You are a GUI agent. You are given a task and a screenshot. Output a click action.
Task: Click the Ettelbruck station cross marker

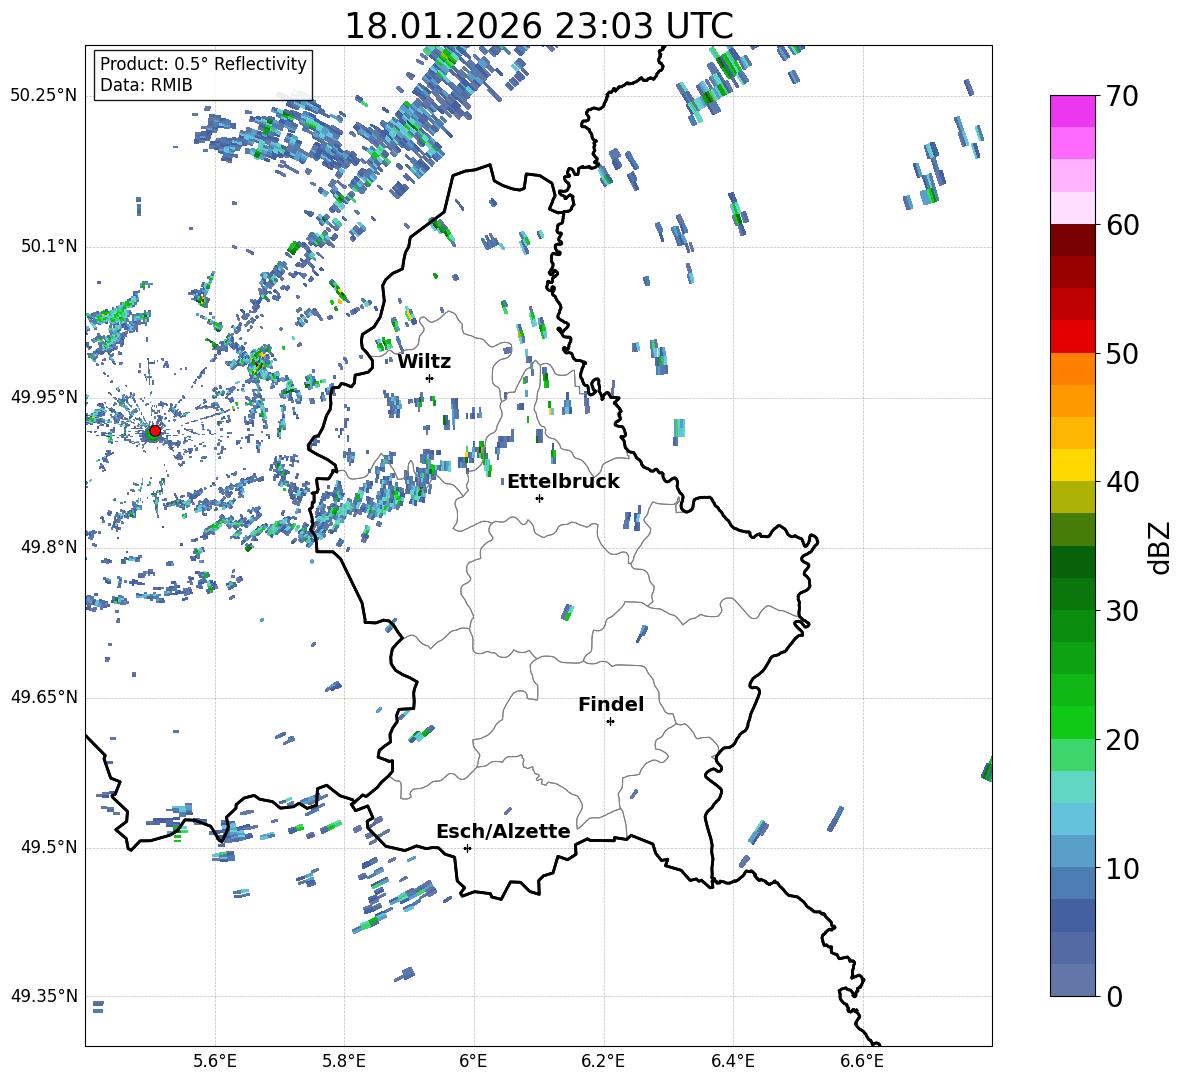[539, 498]
